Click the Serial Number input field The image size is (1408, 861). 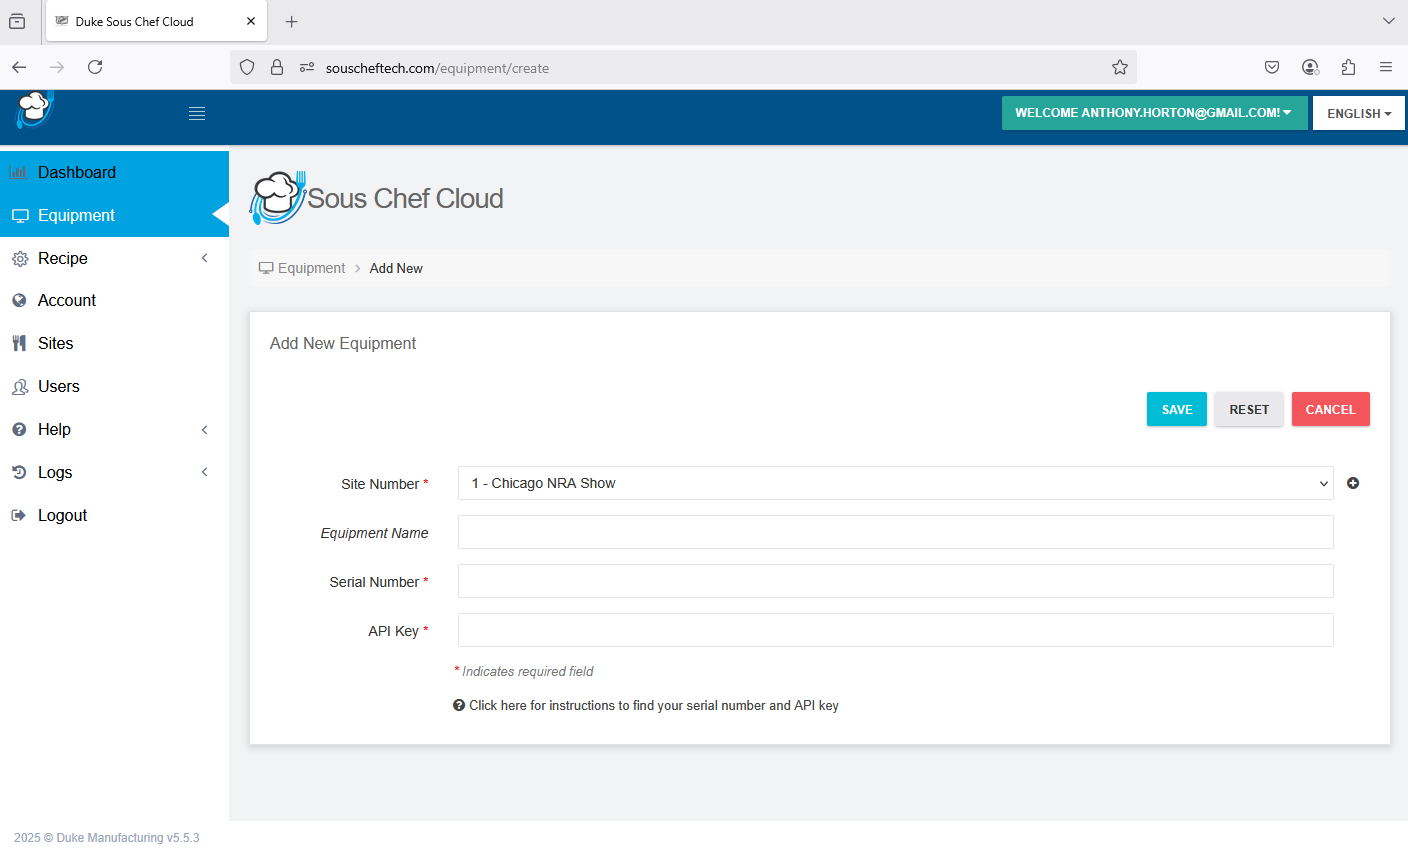(895, 581)
